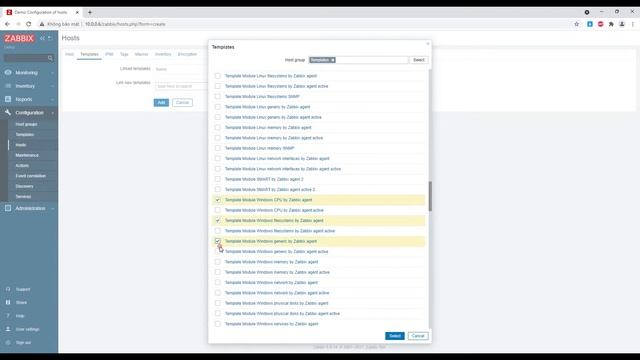The width and height of the screenshot is (640, 360).
Task: Switch to the Tags tab
Action: (x=124, y=54)
